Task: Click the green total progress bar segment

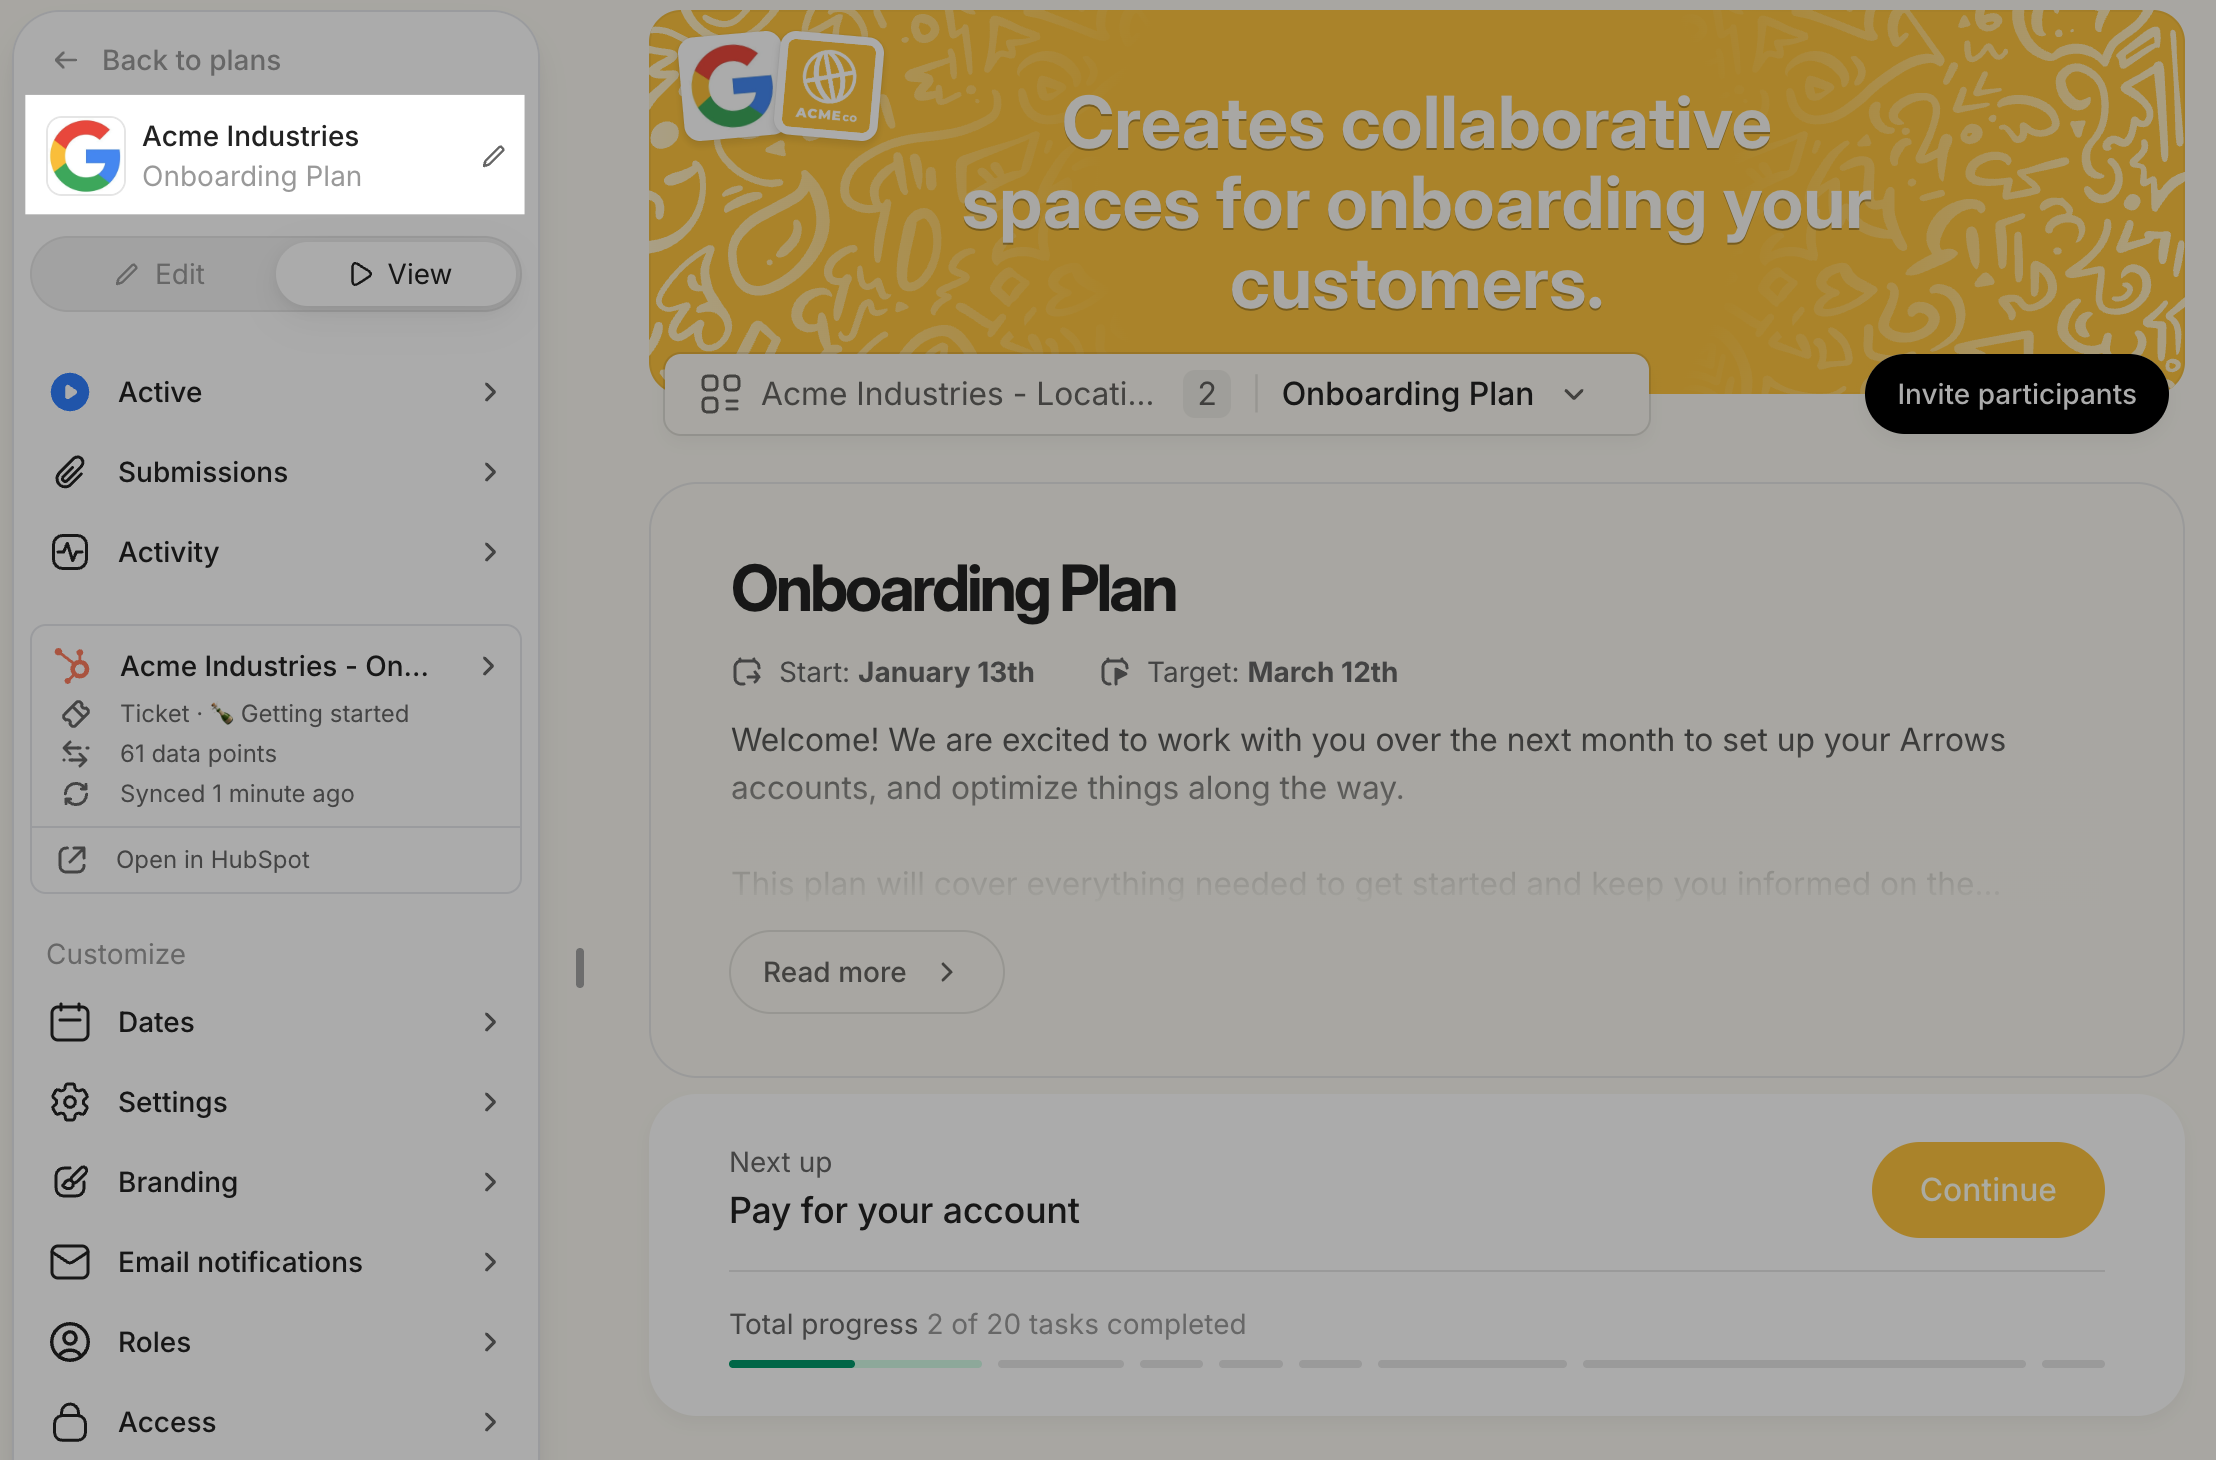Action: click(791, 1364)
